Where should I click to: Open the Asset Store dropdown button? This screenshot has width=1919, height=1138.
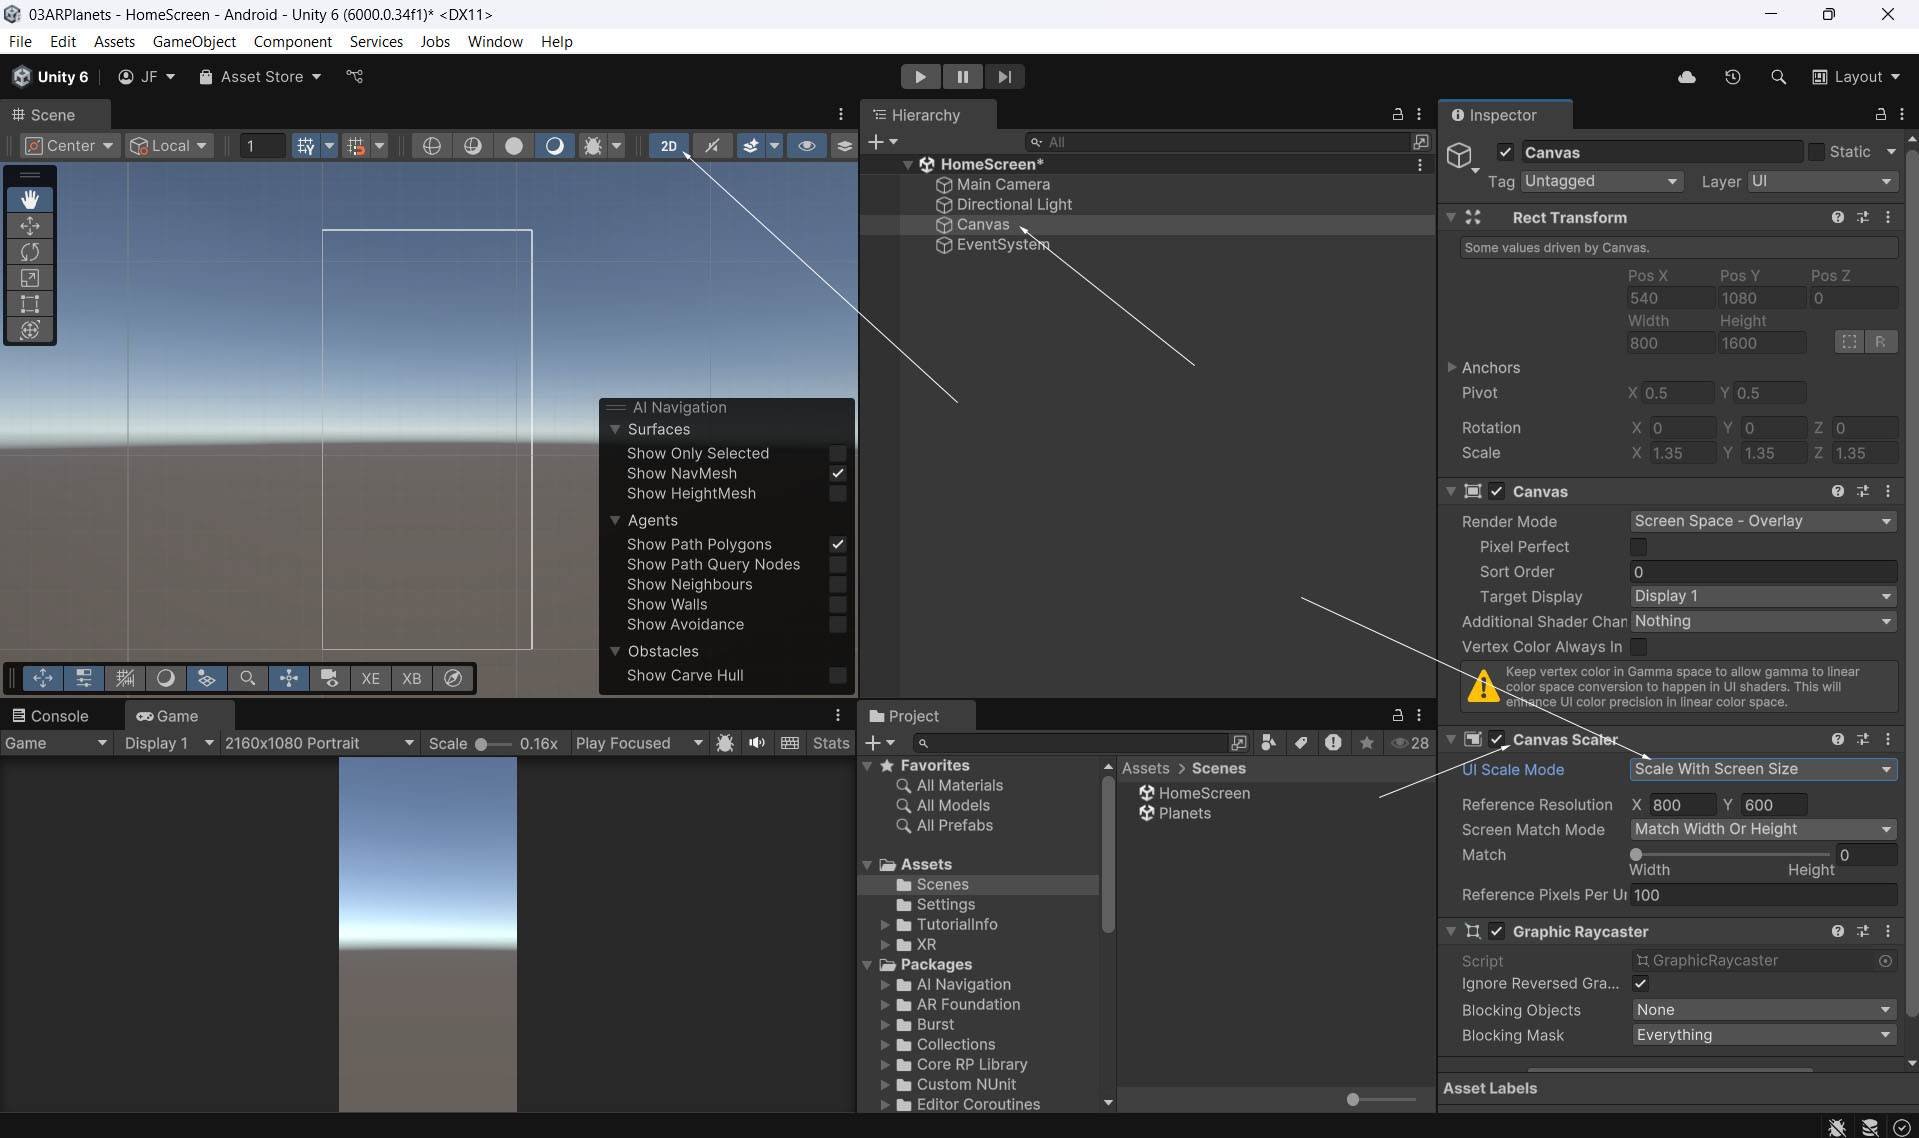click(x=260, y=77)
